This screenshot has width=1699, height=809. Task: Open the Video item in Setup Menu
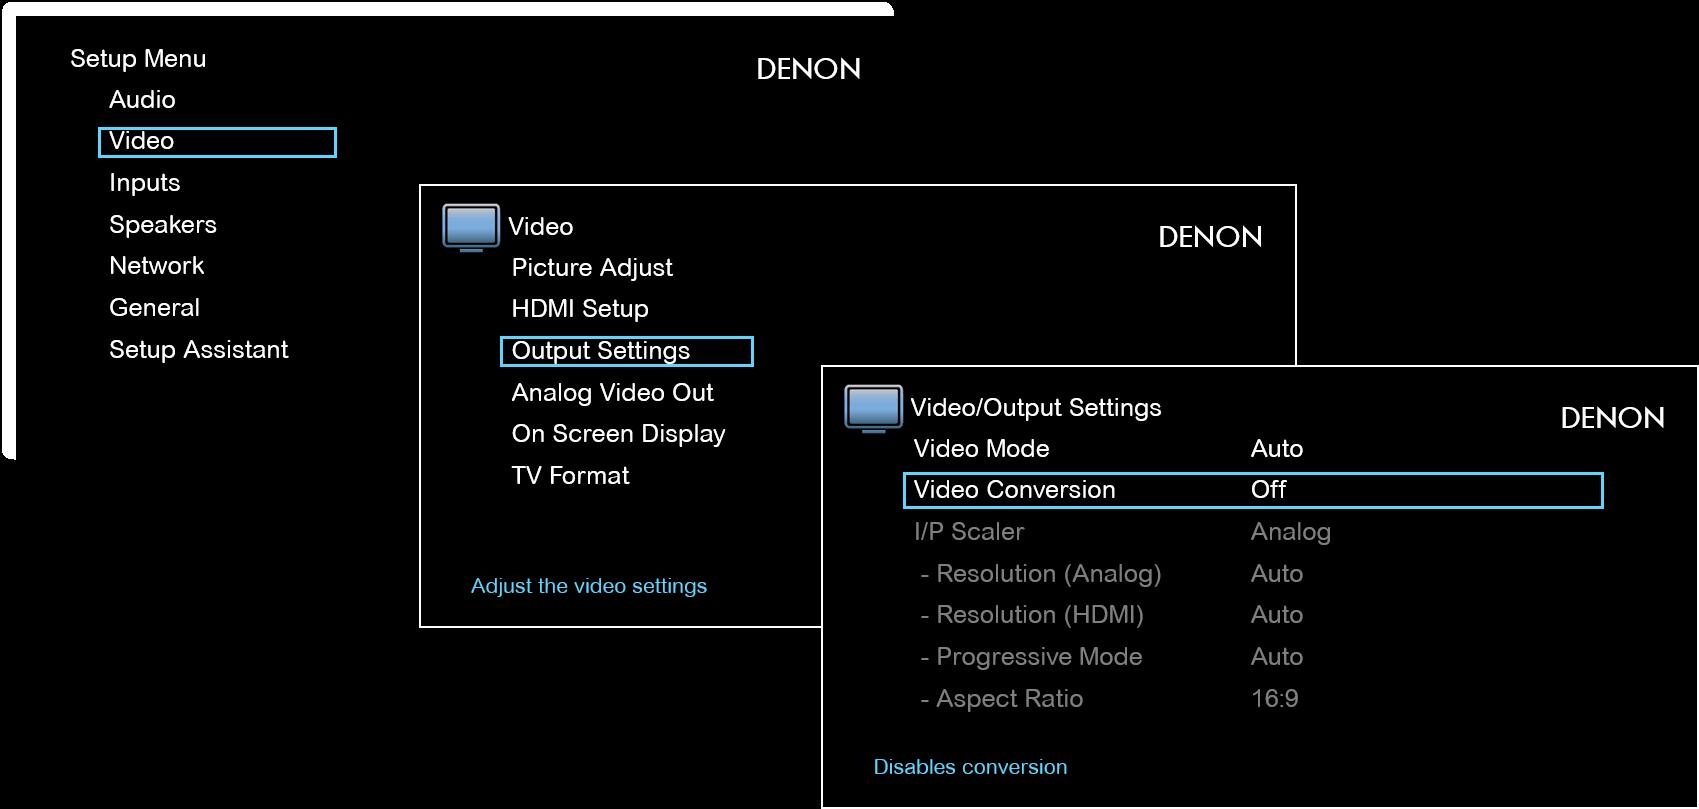(x=217, y=142)
